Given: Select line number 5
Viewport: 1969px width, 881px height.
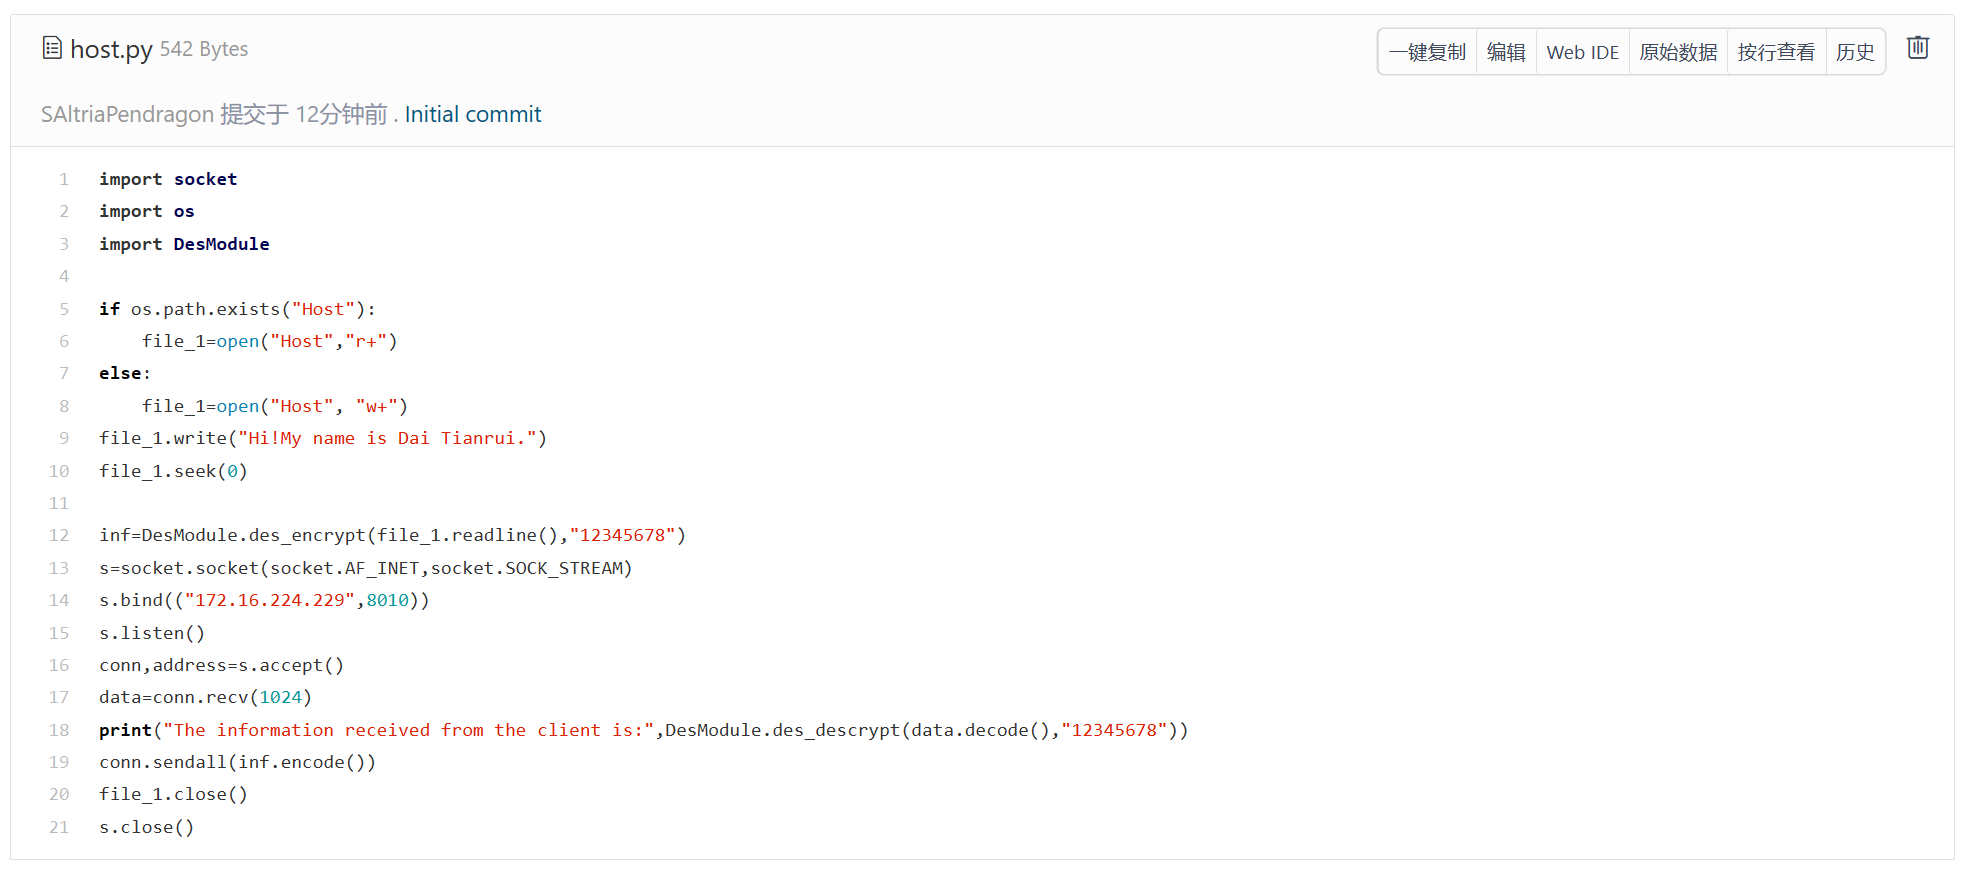Looking at the screenshot, I should pos(64,309).
